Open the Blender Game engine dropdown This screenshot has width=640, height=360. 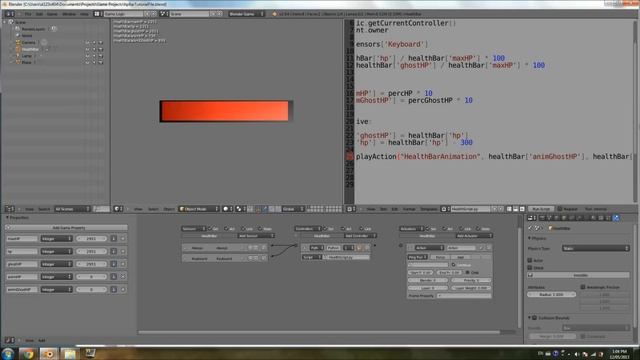coord(246,14)
